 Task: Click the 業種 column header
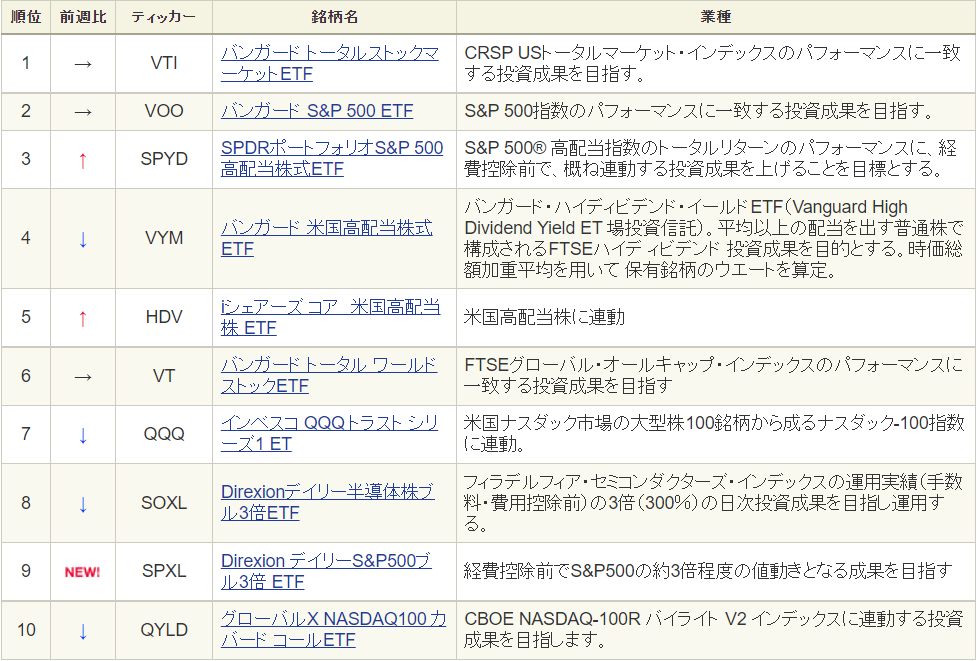715,17
